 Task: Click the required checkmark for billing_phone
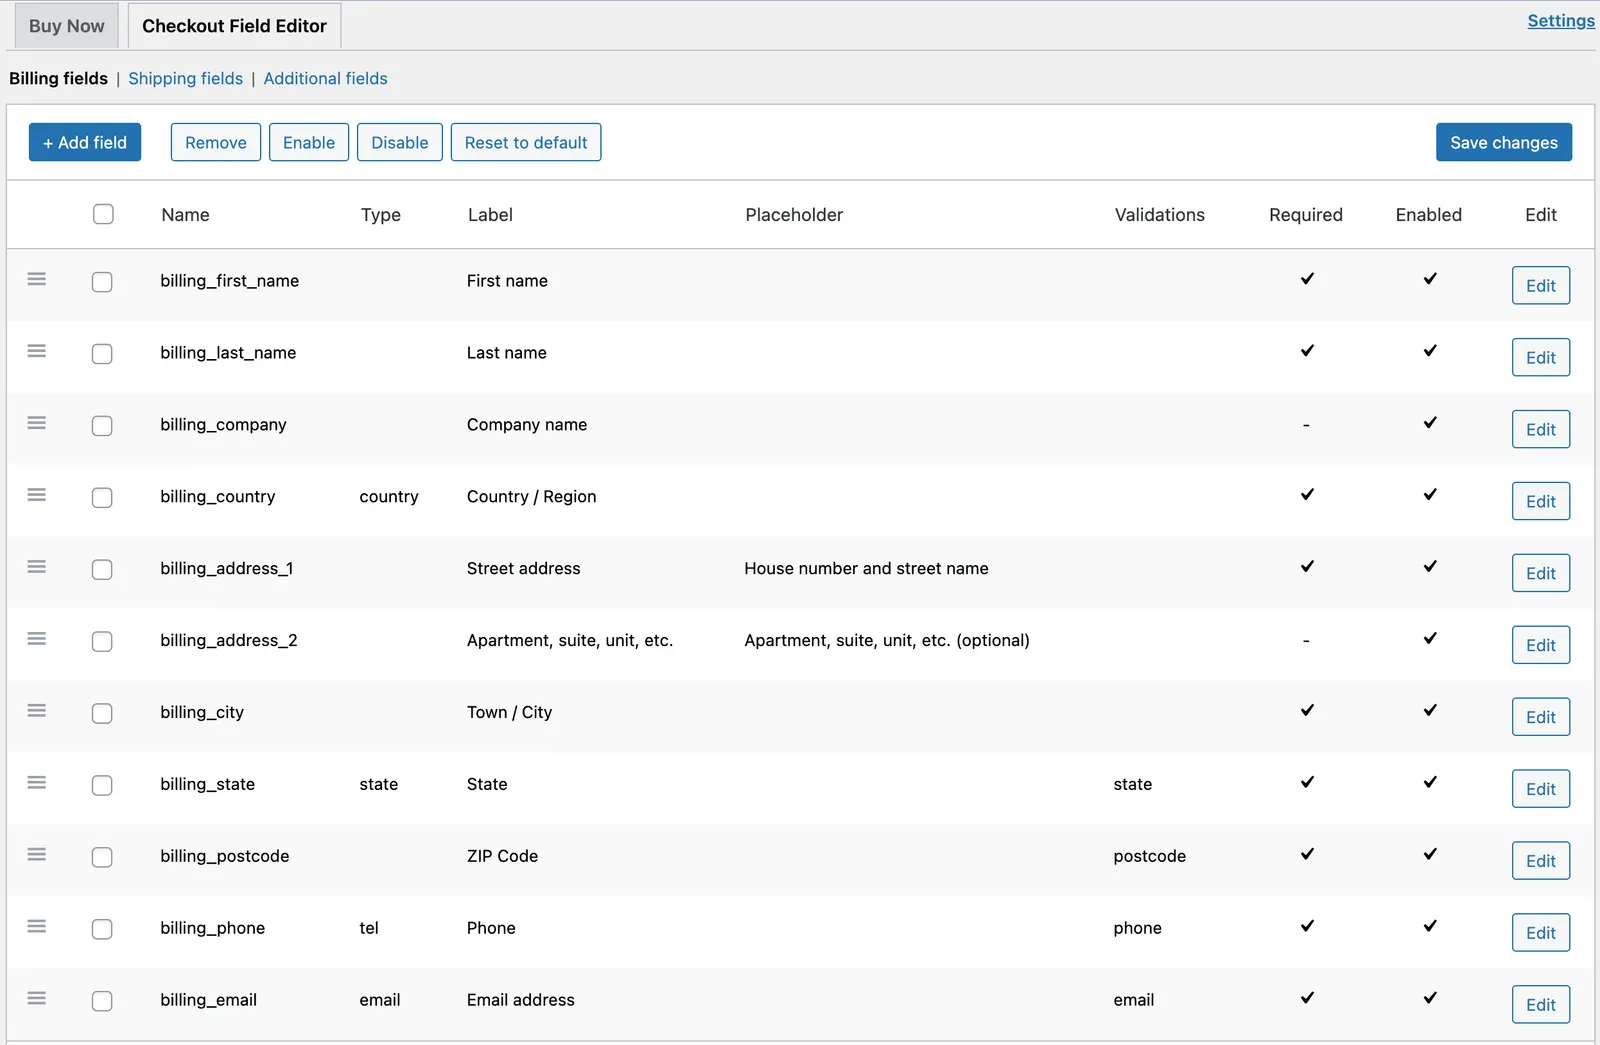pyautogui.click(x=1307, y=926)
